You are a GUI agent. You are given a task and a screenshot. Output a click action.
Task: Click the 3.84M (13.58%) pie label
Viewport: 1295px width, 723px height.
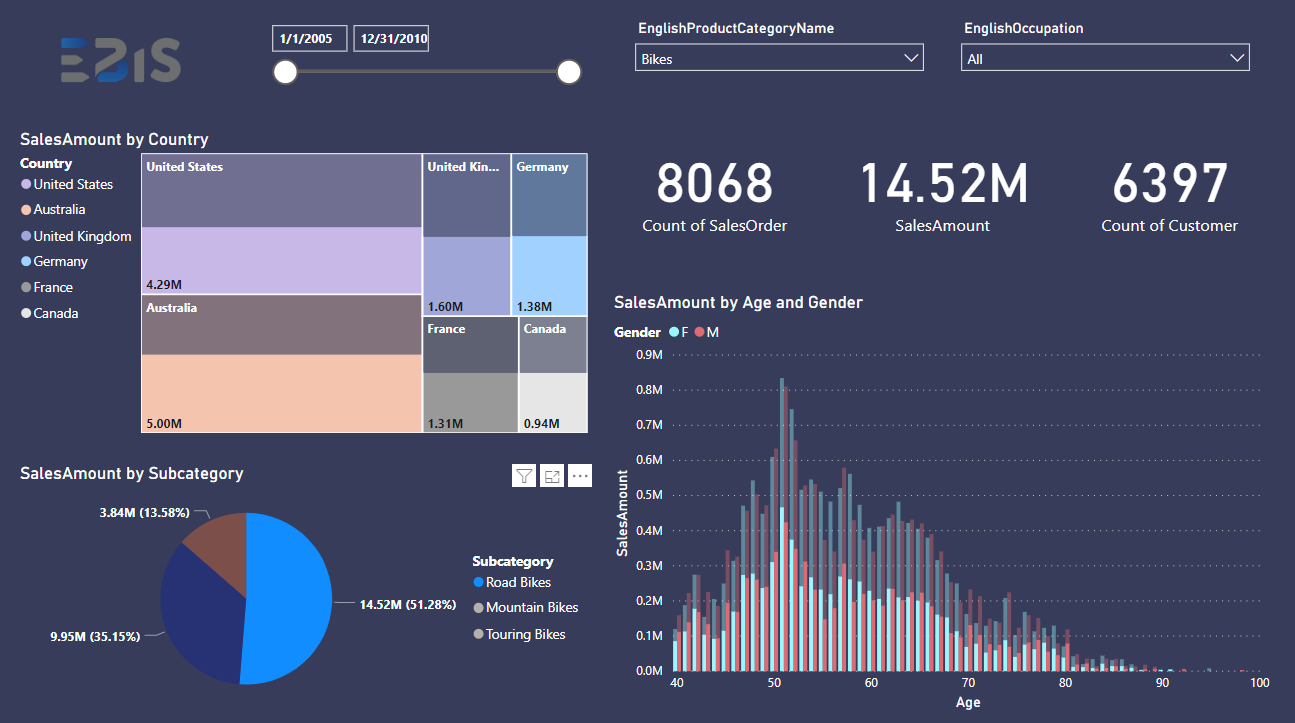click(144, 513)
